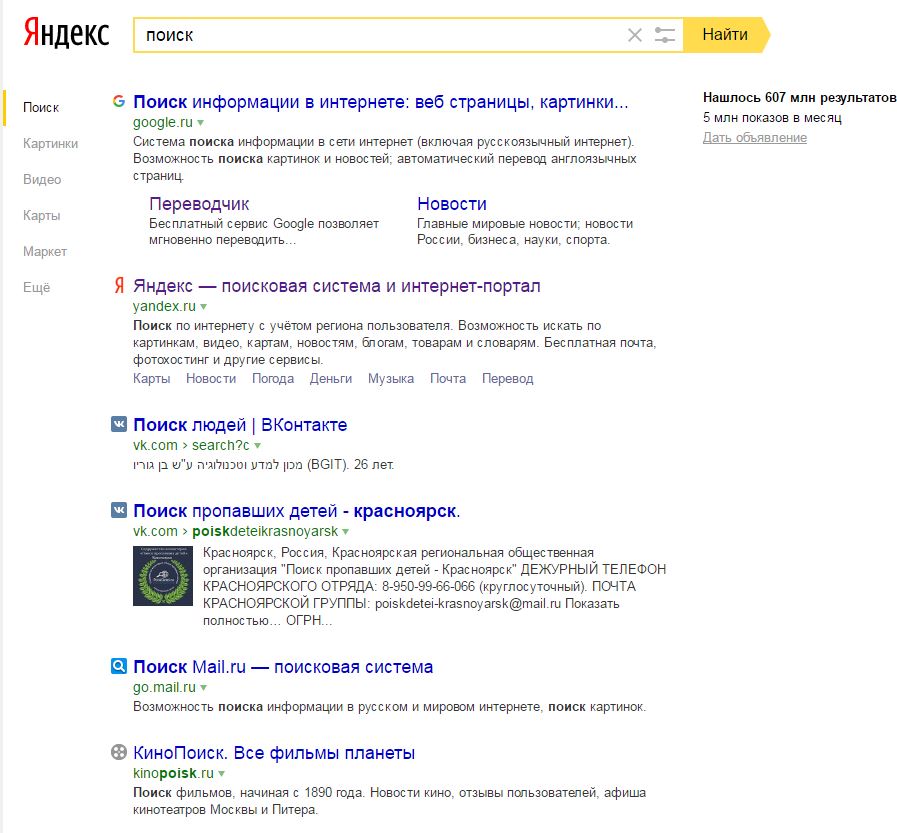Click KinoPoisk film reel favicon
This screenshot has height=833, width=897.
click(x=118, y=752)
